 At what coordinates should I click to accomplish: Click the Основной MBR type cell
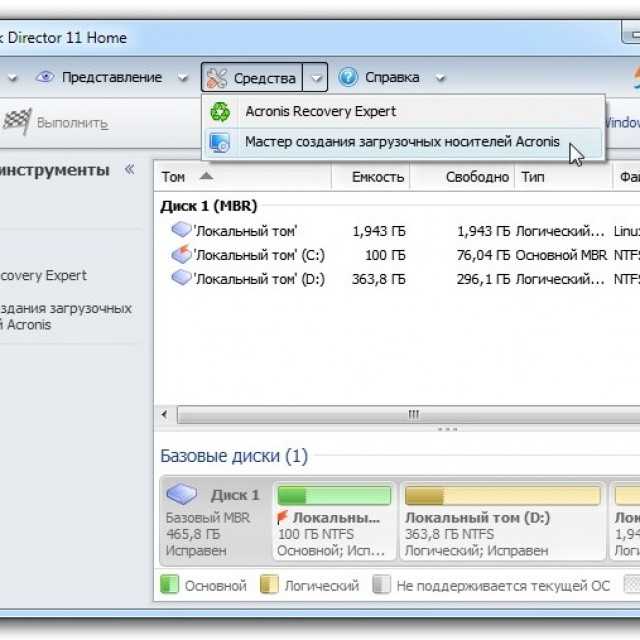pyautogui.click(x=561, y=256)
